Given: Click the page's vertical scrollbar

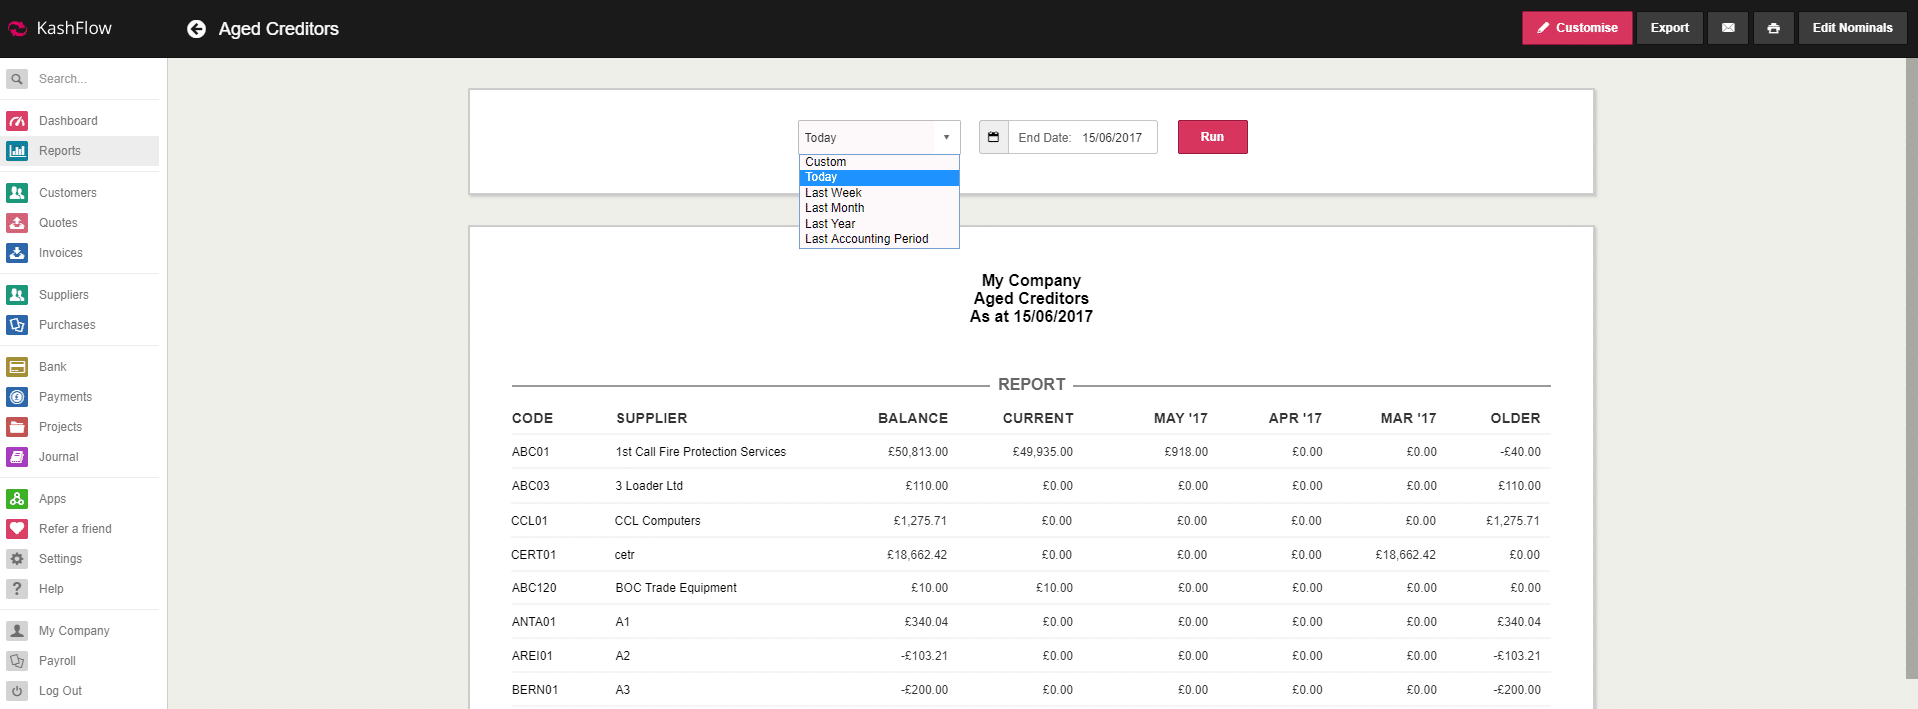Looking at the screenshot, I should (x=1911, y=368).
